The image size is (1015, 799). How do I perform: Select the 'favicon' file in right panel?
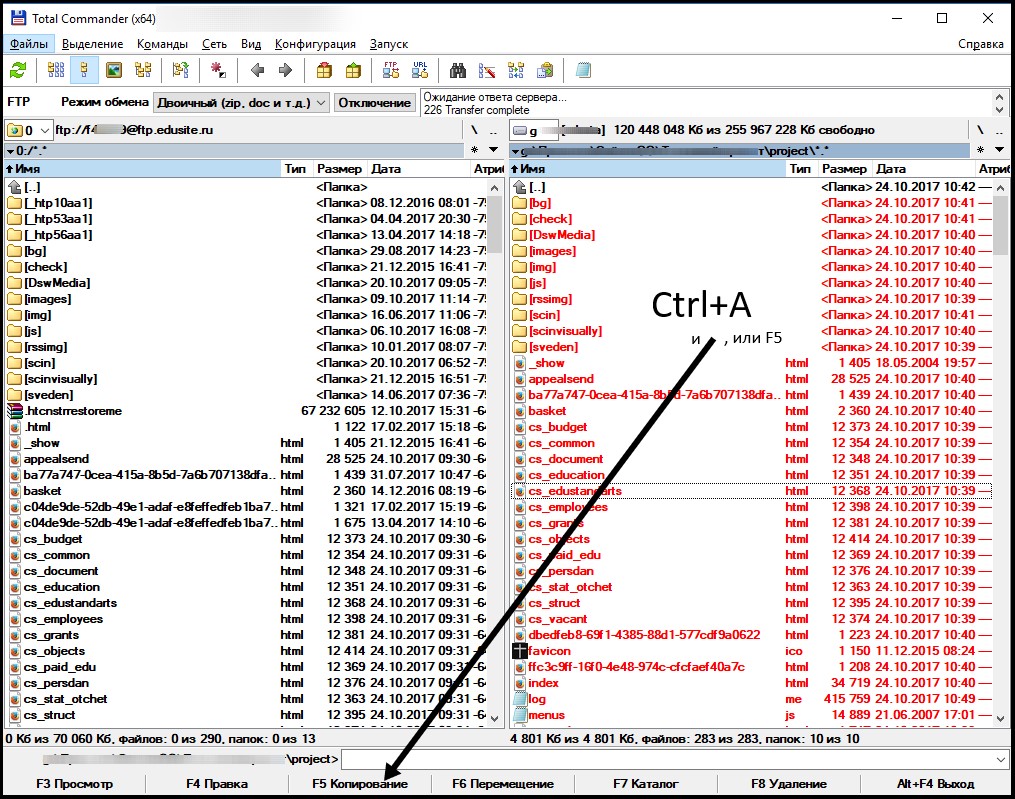coord(549,651)
